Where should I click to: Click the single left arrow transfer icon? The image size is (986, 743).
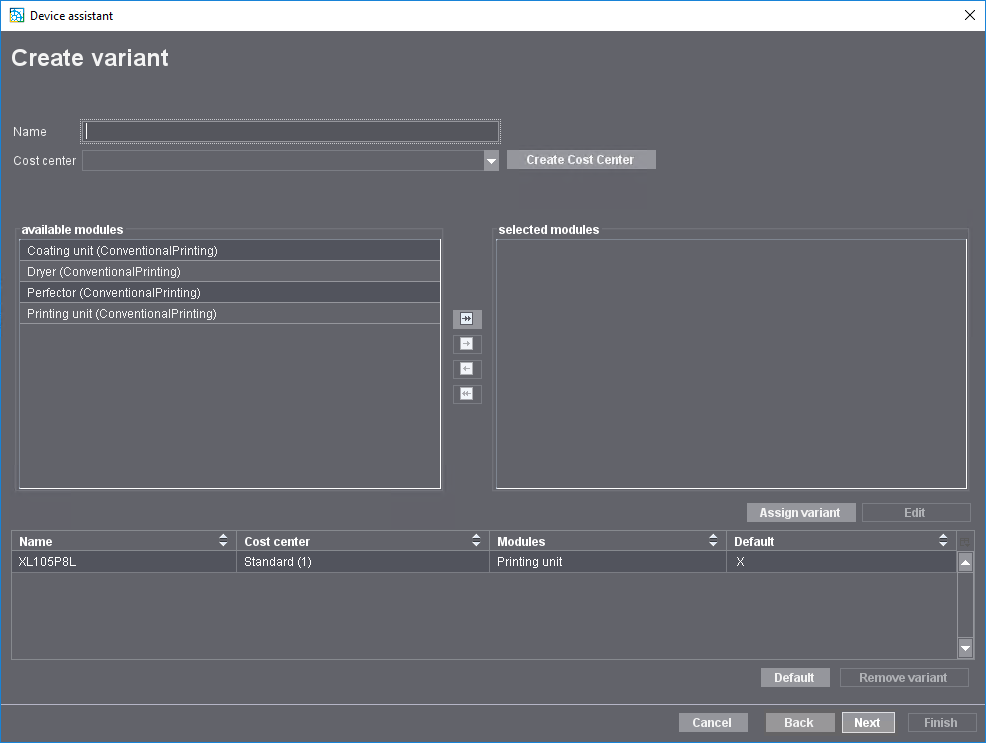click(x=466, y=368)
